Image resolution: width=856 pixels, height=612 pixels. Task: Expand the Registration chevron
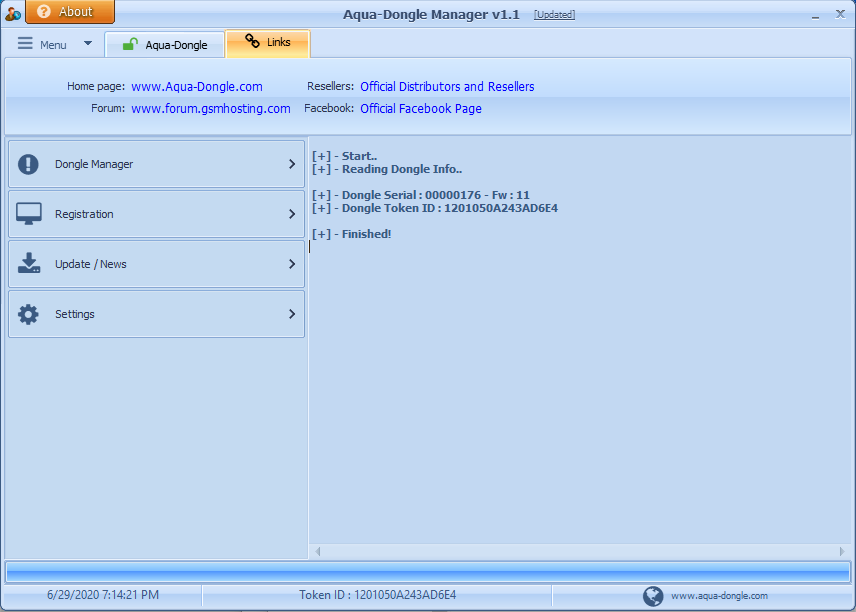click(x=292, y=214)
